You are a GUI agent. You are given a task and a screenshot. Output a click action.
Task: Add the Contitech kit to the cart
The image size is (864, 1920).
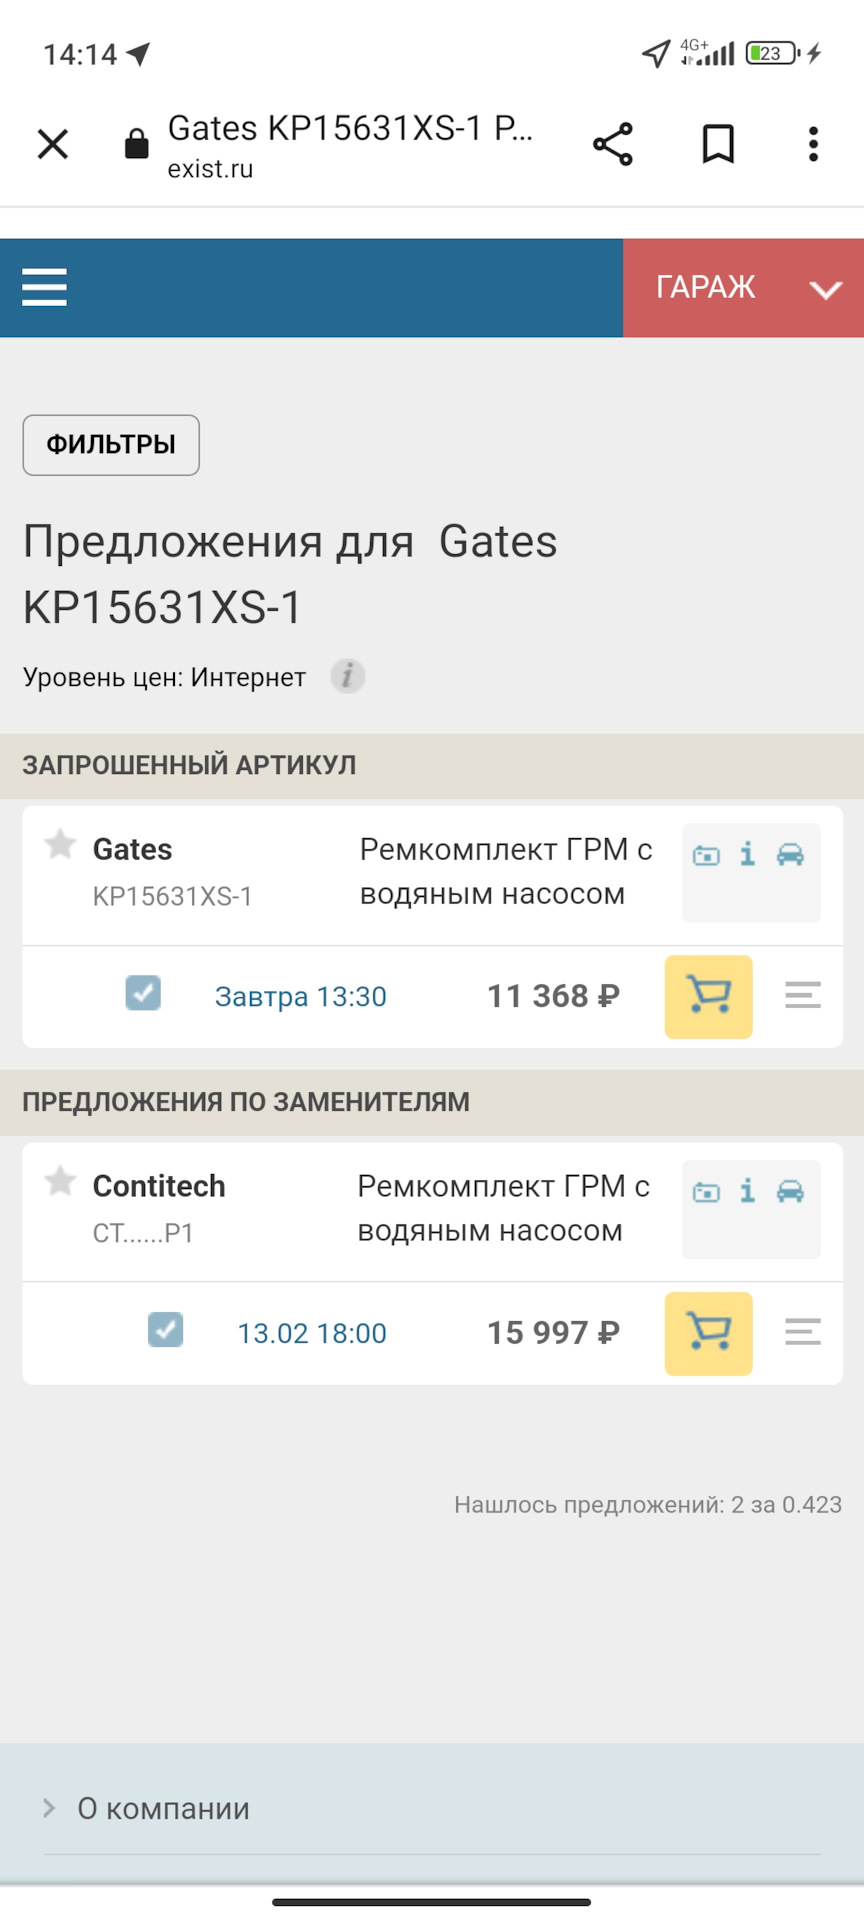pos(708,1334)
